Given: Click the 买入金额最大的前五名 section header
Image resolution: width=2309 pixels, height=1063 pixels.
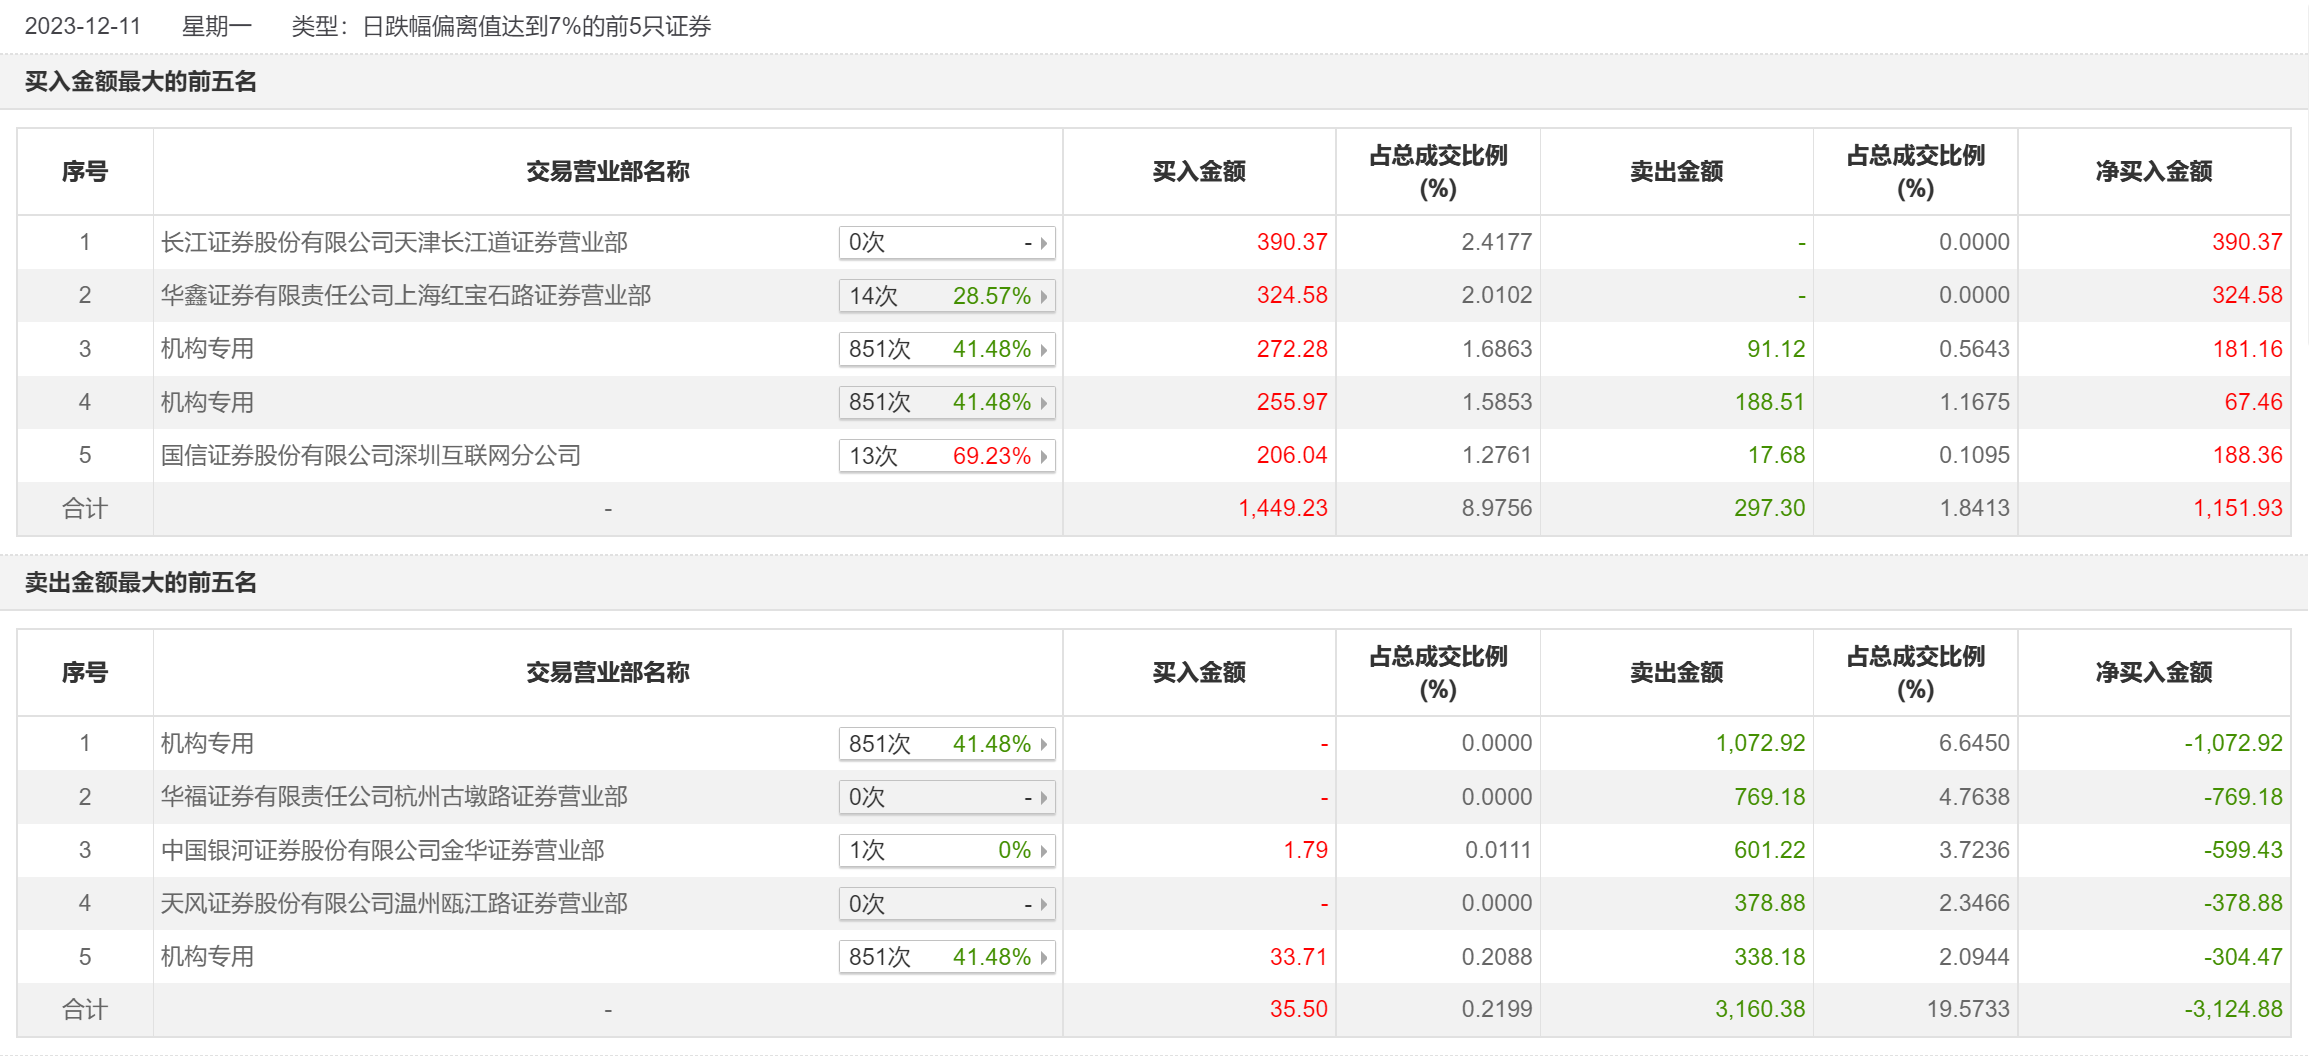Looking at the screenshot, I should coord(141,81).
